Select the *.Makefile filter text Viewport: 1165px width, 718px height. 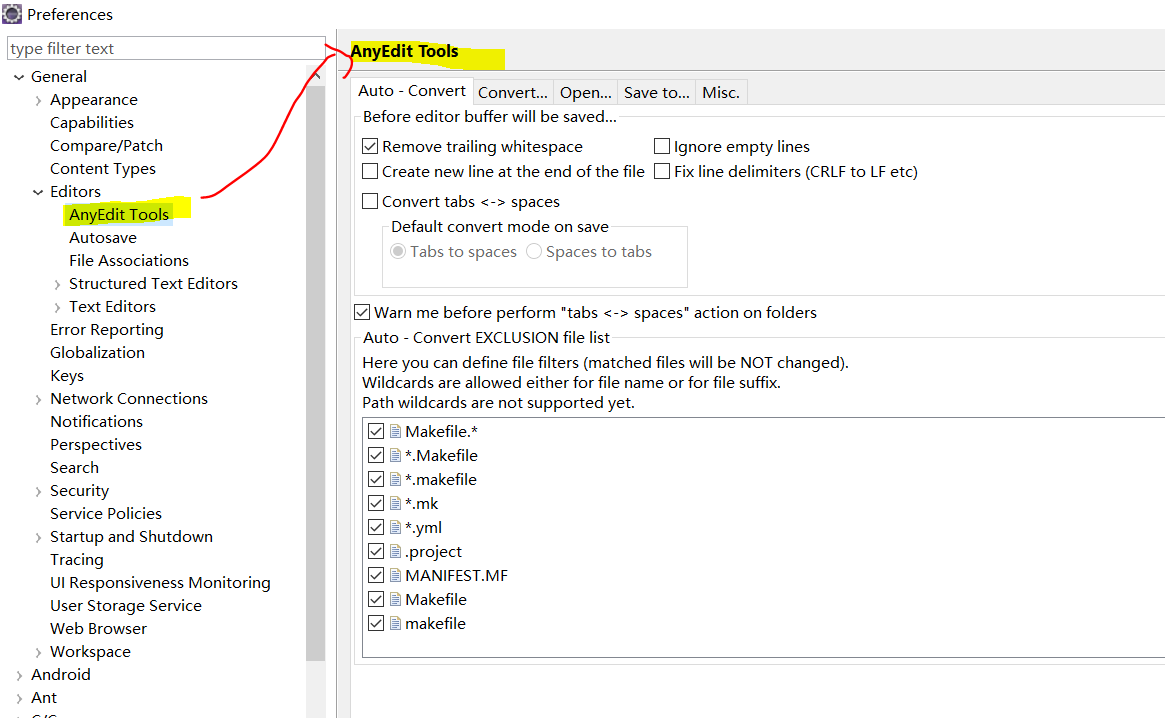click(x=441, y=456)
